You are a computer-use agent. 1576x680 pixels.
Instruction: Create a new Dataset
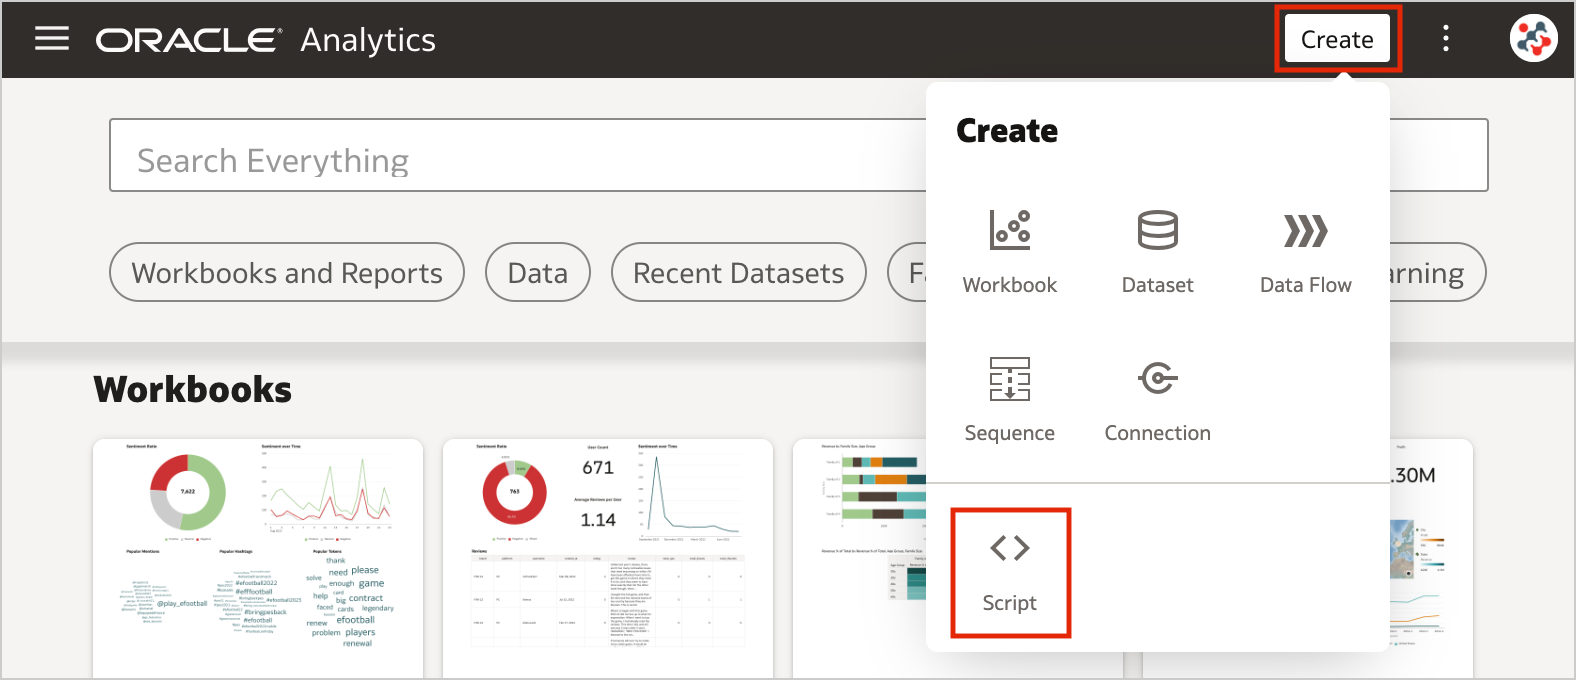[x=1158, y=252]
